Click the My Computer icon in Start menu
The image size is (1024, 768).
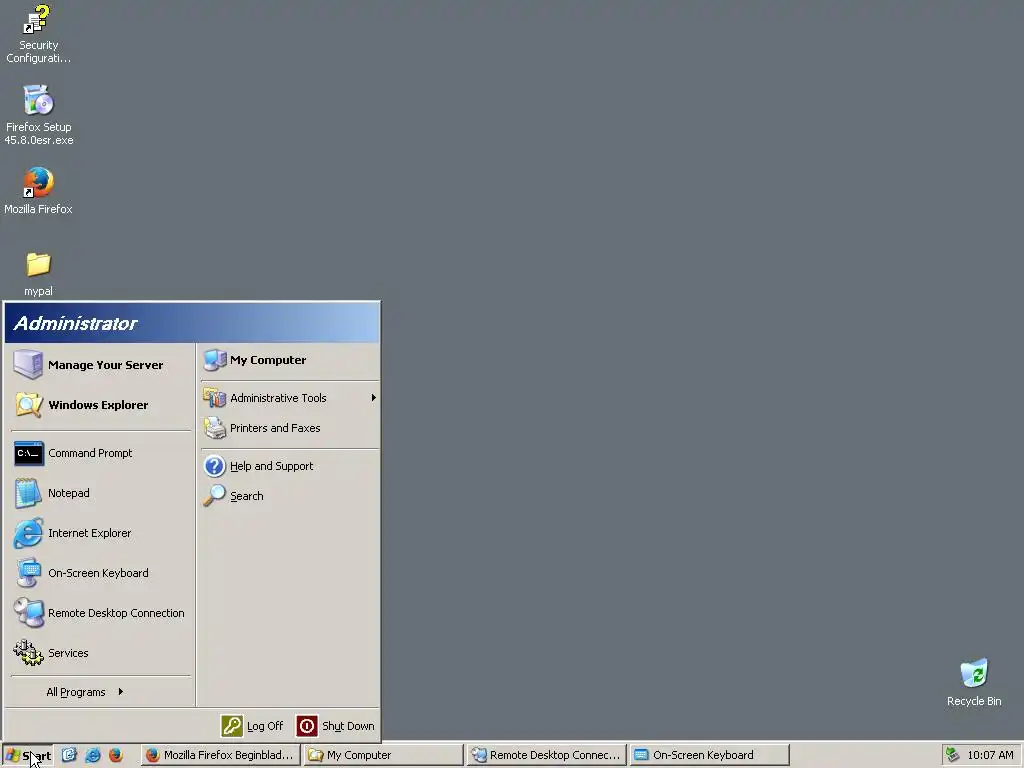pos(214,360)
